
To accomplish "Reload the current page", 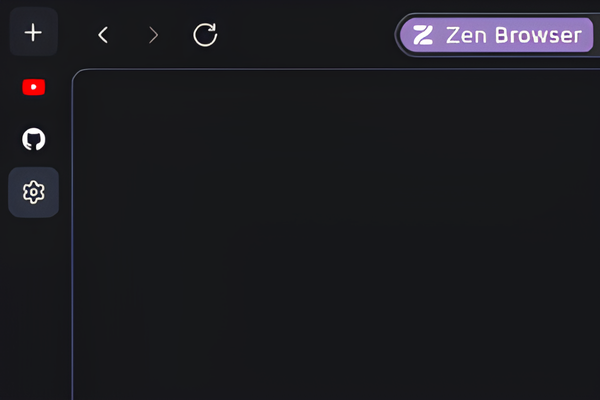I will (205, 35).
